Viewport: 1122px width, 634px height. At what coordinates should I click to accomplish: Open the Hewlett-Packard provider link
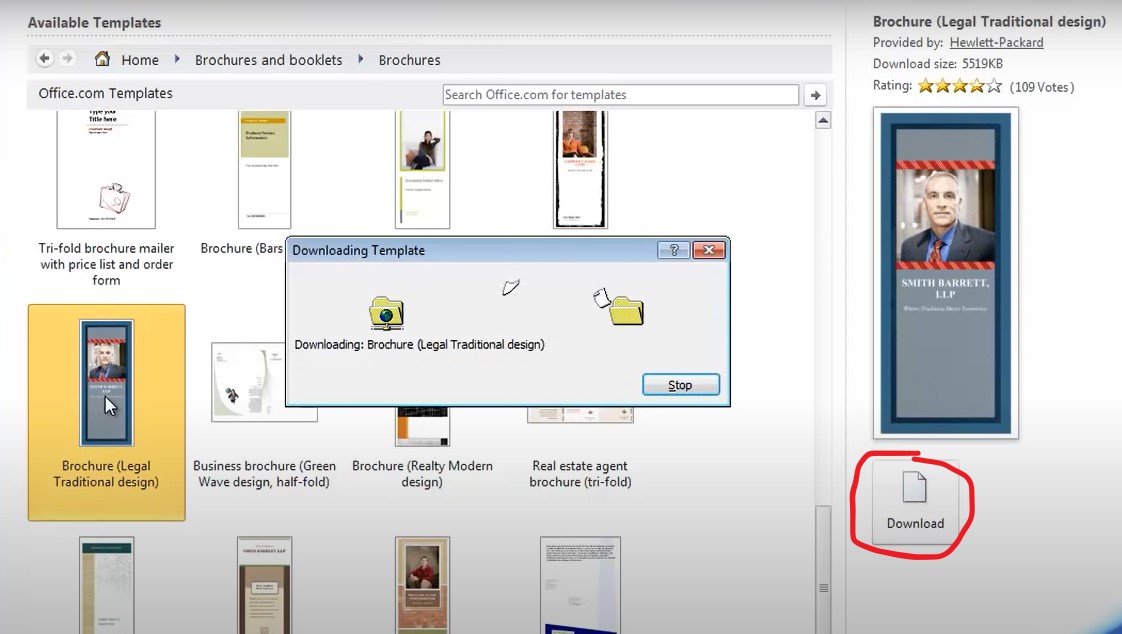point(996,42)
